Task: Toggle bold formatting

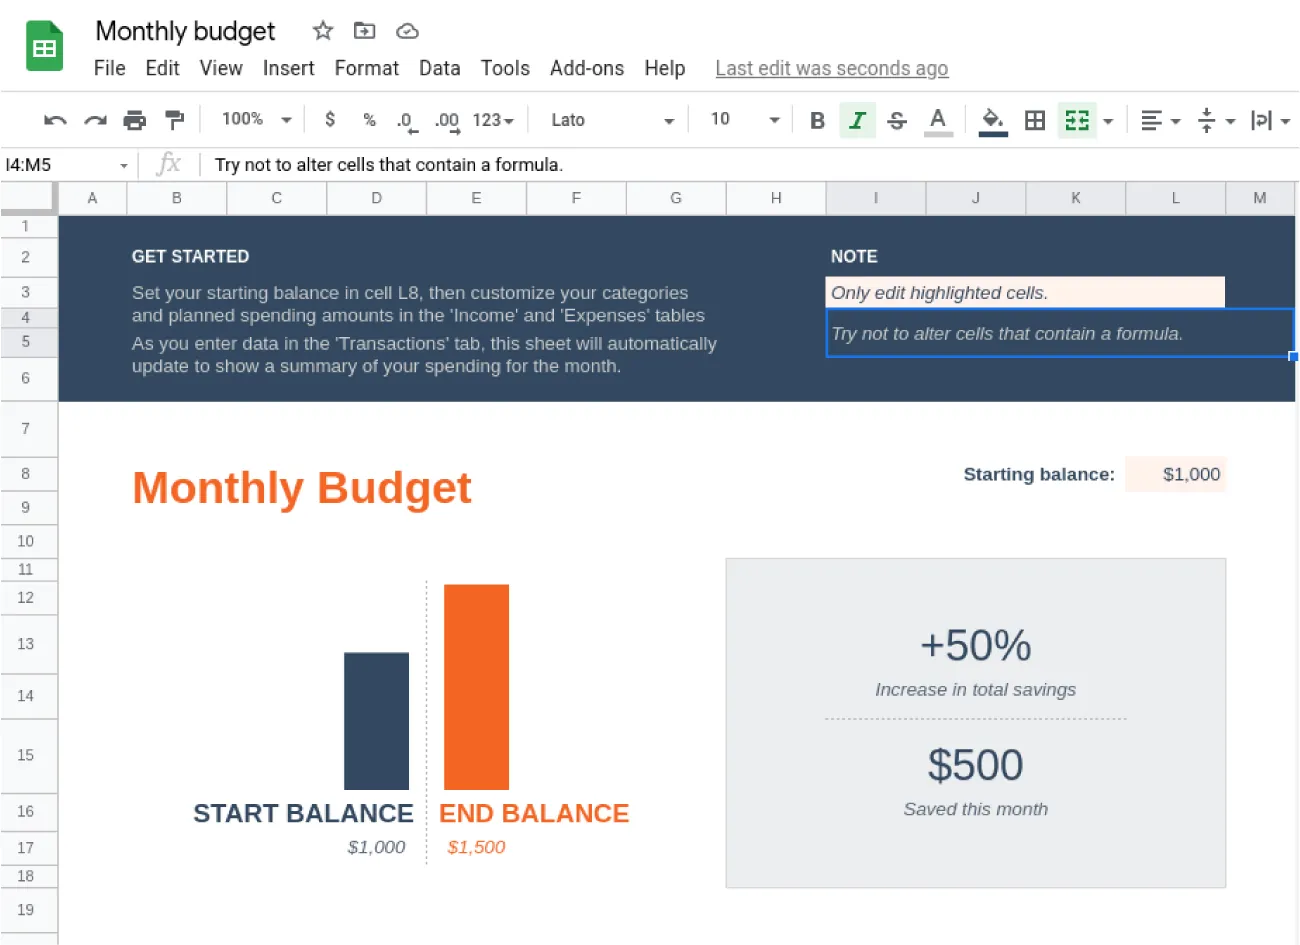Action: pos(817,119)
